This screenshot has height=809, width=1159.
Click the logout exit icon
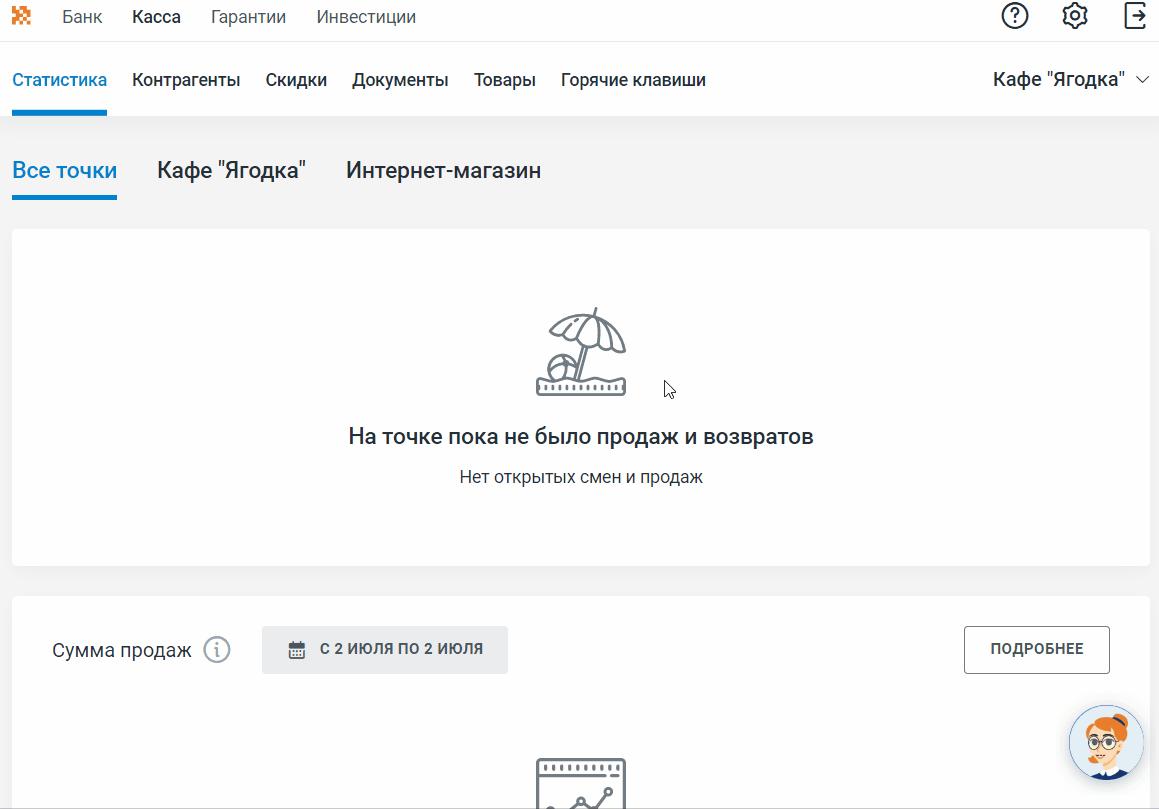[1135, 16]
